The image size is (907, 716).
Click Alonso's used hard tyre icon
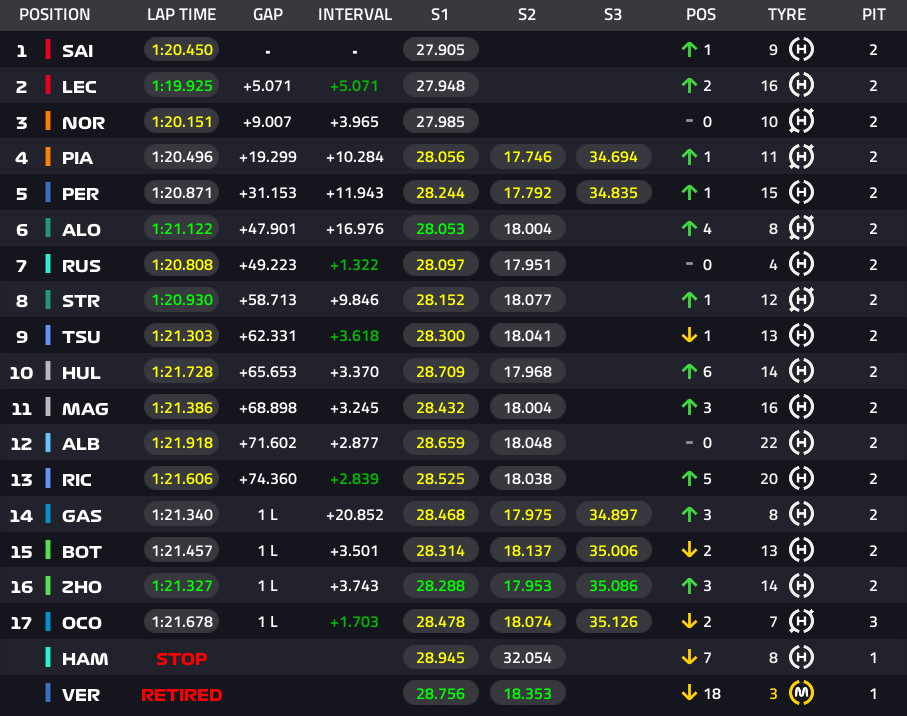pyautogui.click(x=801, y=228)
